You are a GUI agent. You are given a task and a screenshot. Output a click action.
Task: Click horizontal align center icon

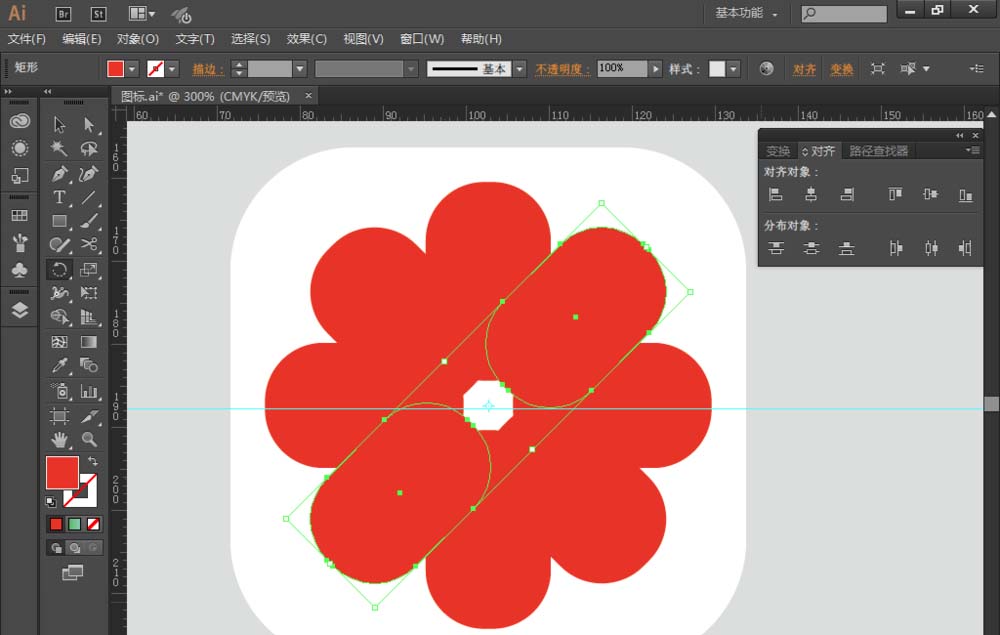811,194
